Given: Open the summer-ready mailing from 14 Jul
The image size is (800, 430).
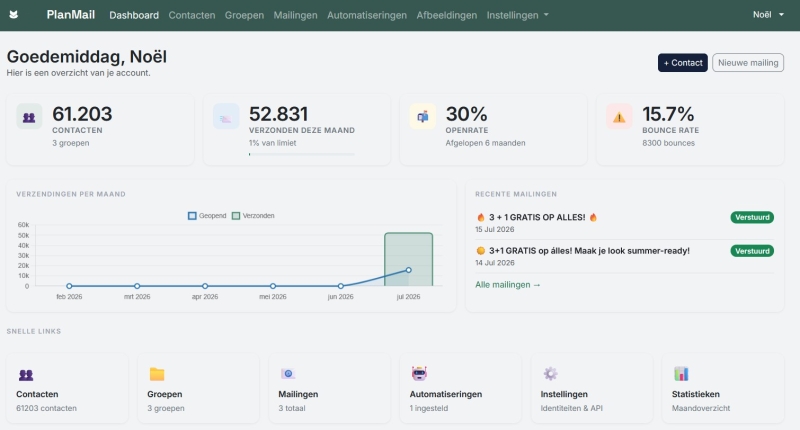Looking at the screenshot, I should pos(583,251).
